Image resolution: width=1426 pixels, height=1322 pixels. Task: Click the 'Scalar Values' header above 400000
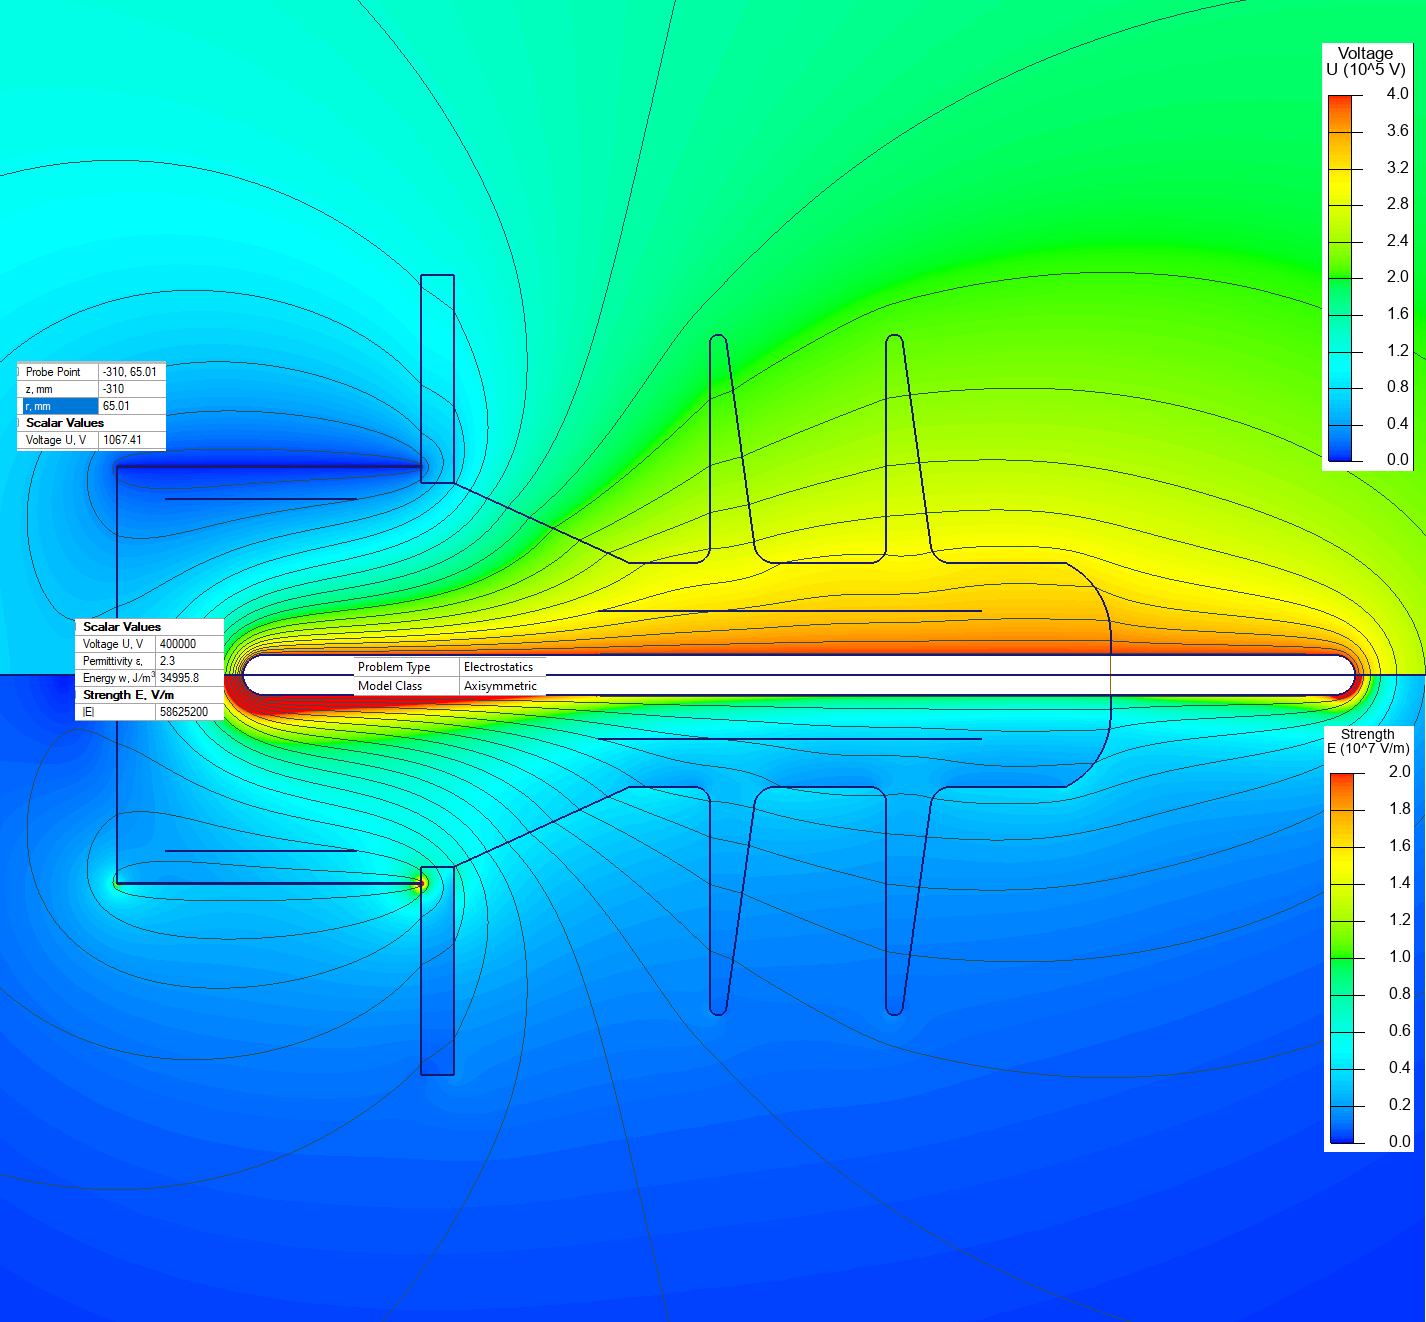(122, 627)
